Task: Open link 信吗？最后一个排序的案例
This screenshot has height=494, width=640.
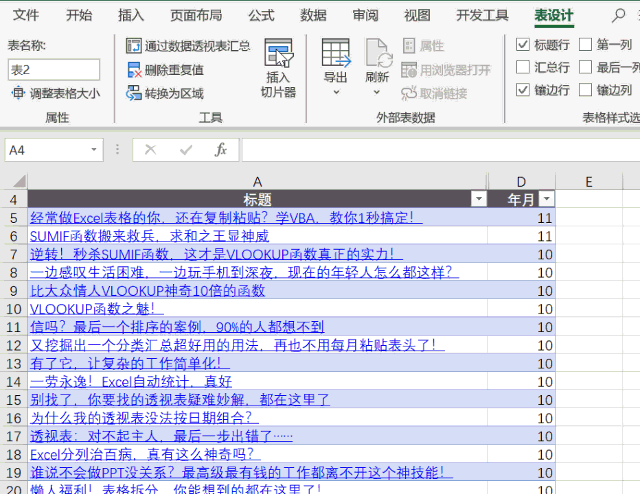Action: (x=177, y=327)
